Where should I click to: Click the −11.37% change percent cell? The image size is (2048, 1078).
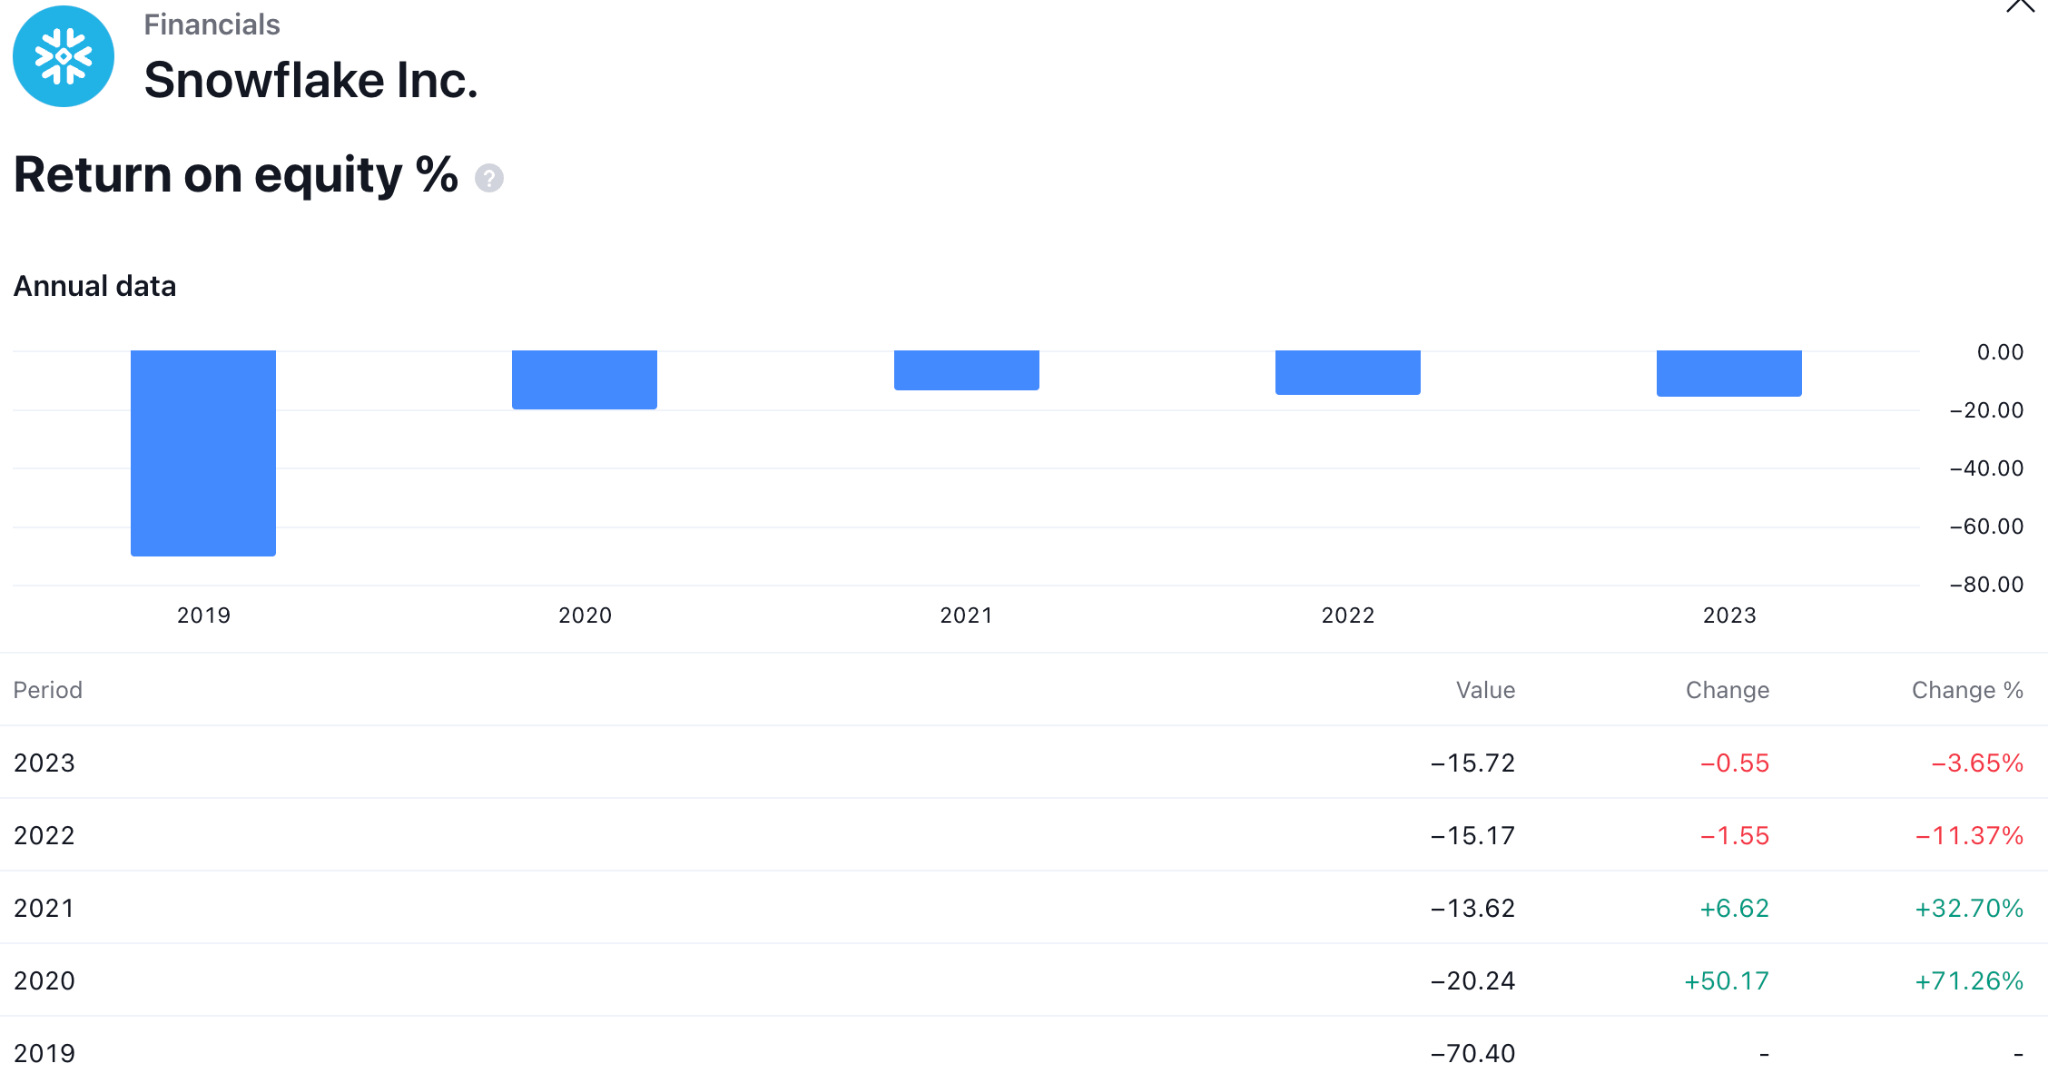(x=1969, y=835)
